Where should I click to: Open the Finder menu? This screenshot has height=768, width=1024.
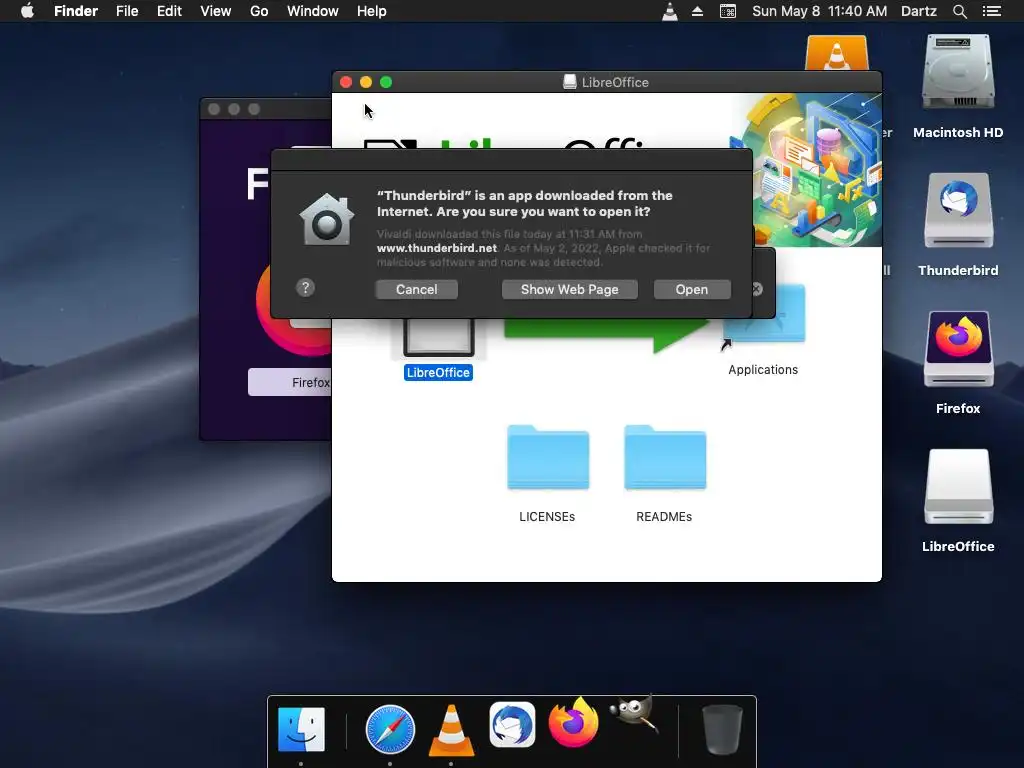click(x=76, y=11)
